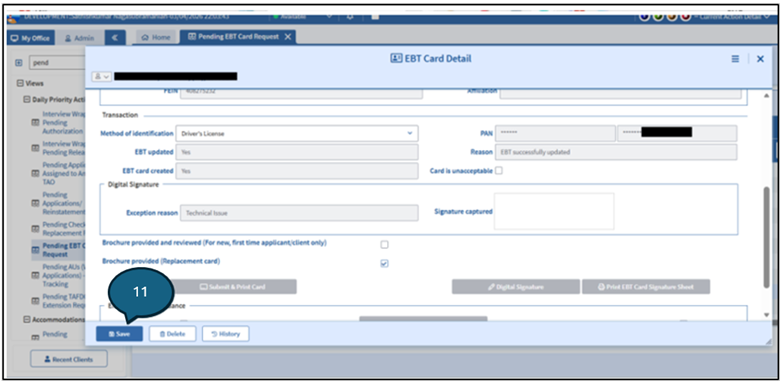
Task: Click grid icon beside Pending Check Replacement
Action: (35, 229)
